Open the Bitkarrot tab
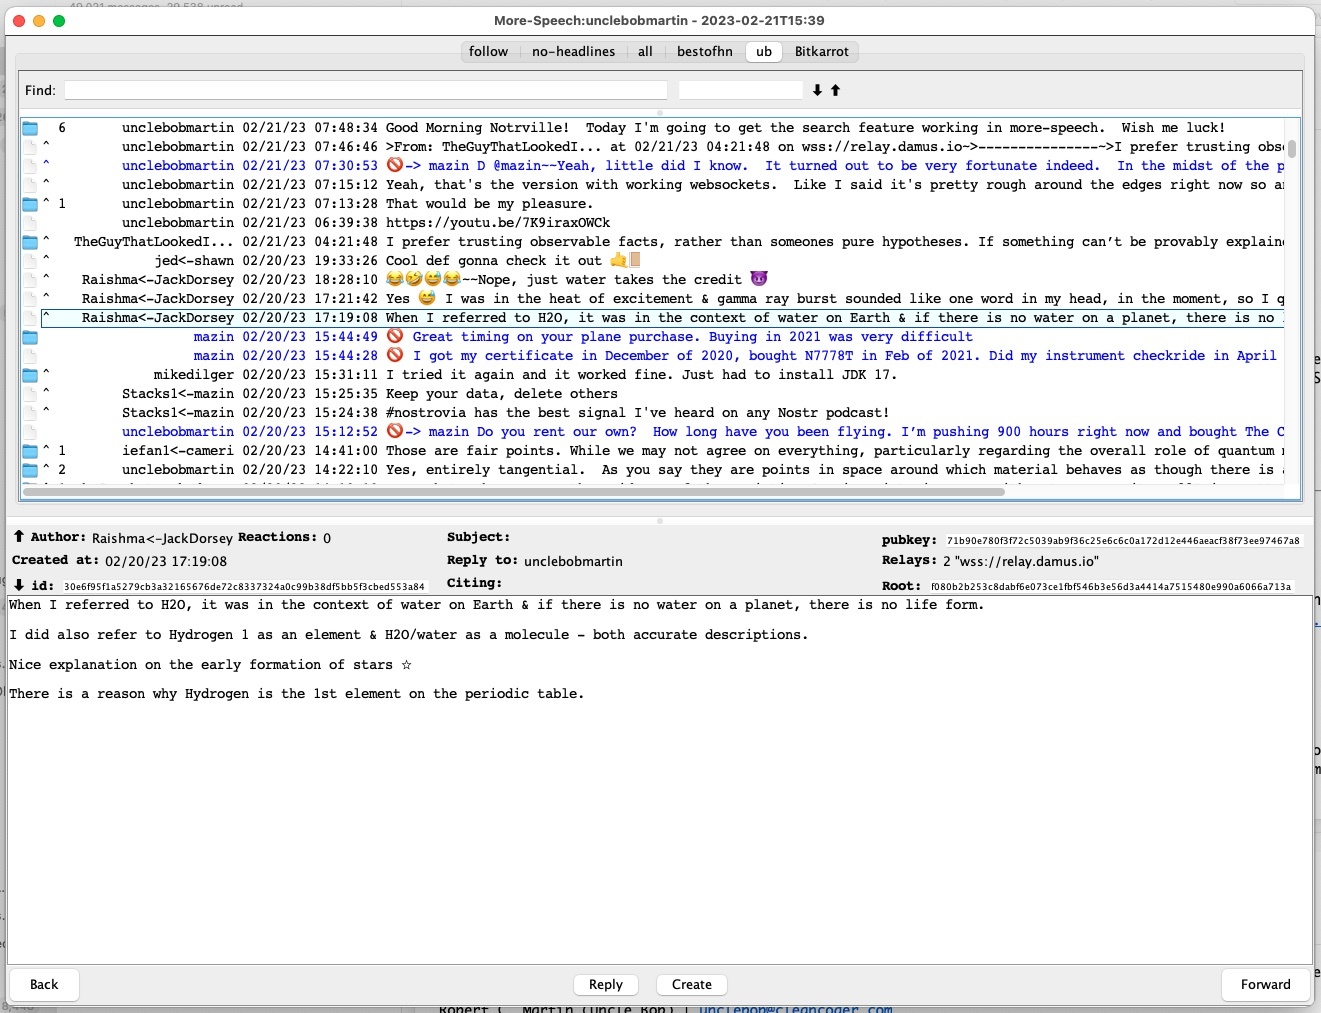Viewport: 1321px width, 1013px height. 821,52
